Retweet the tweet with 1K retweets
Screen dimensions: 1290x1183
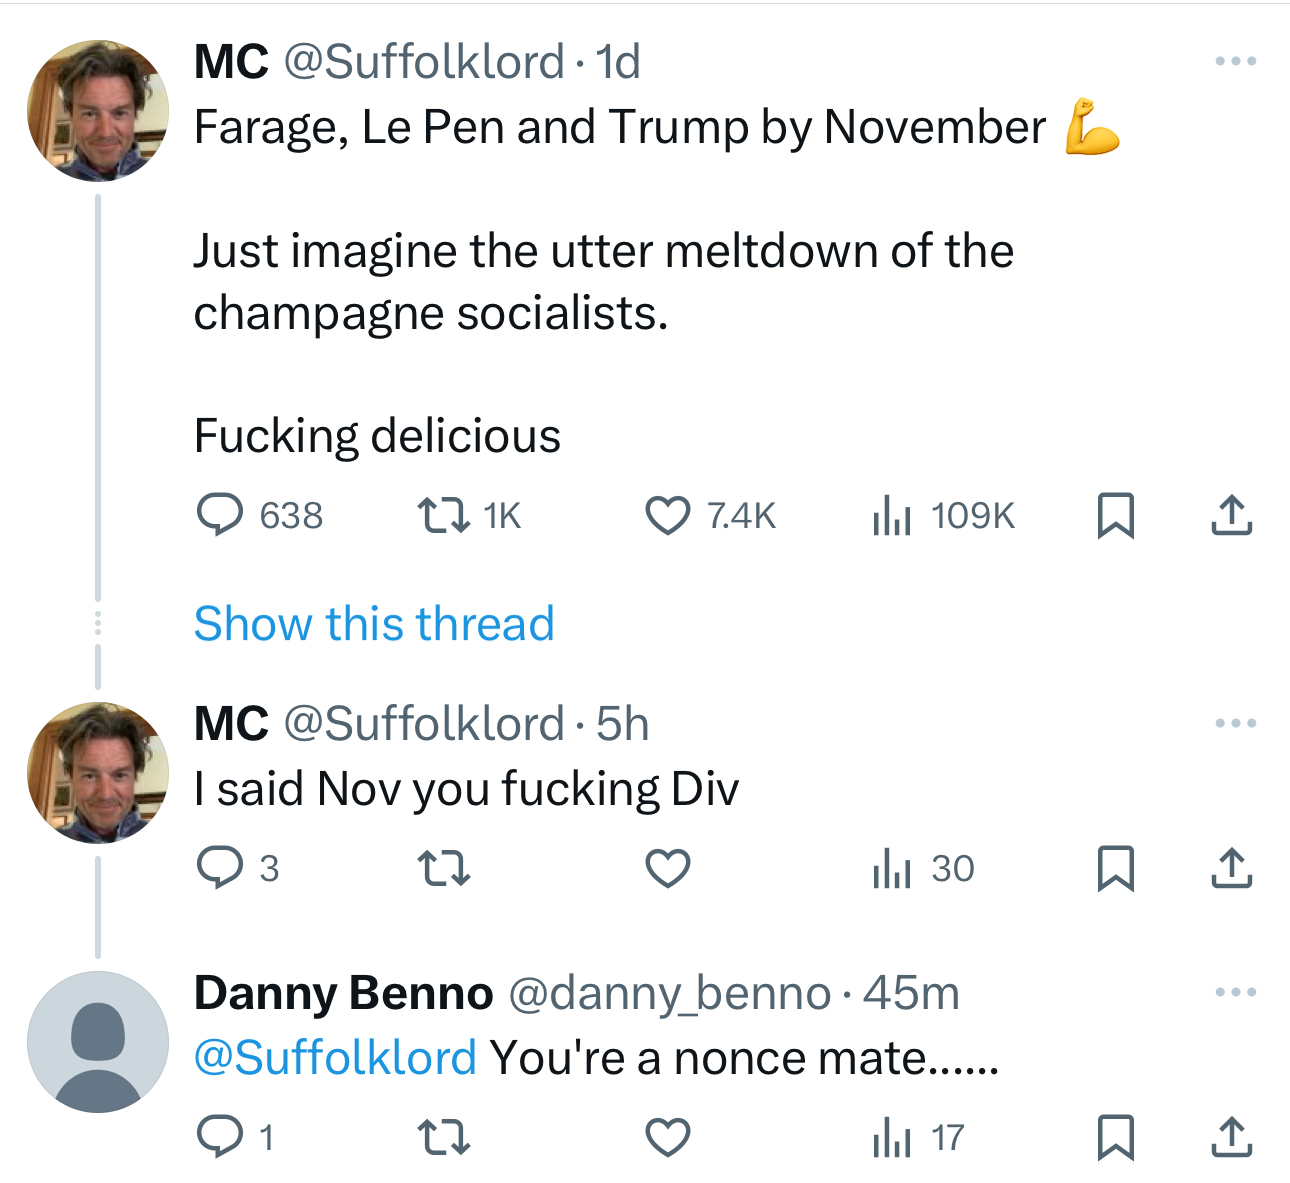[443, 515]
